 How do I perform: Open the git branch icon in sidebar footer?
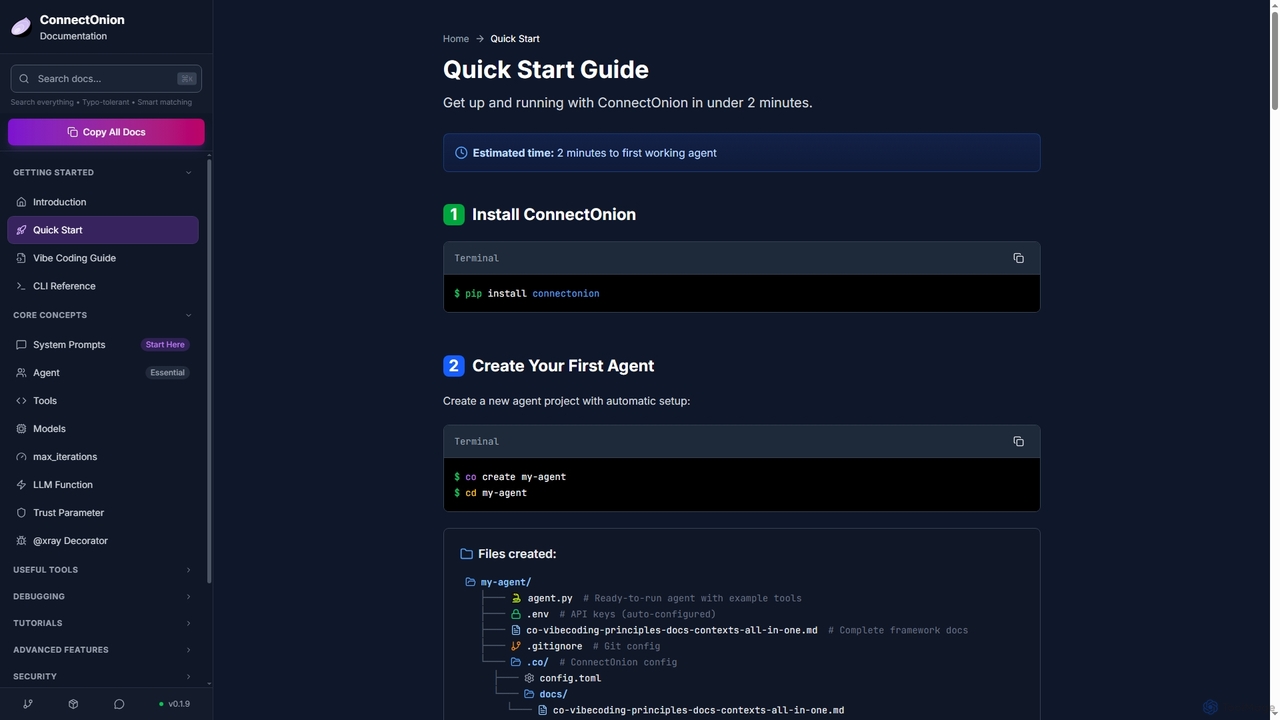coord(28,704)
